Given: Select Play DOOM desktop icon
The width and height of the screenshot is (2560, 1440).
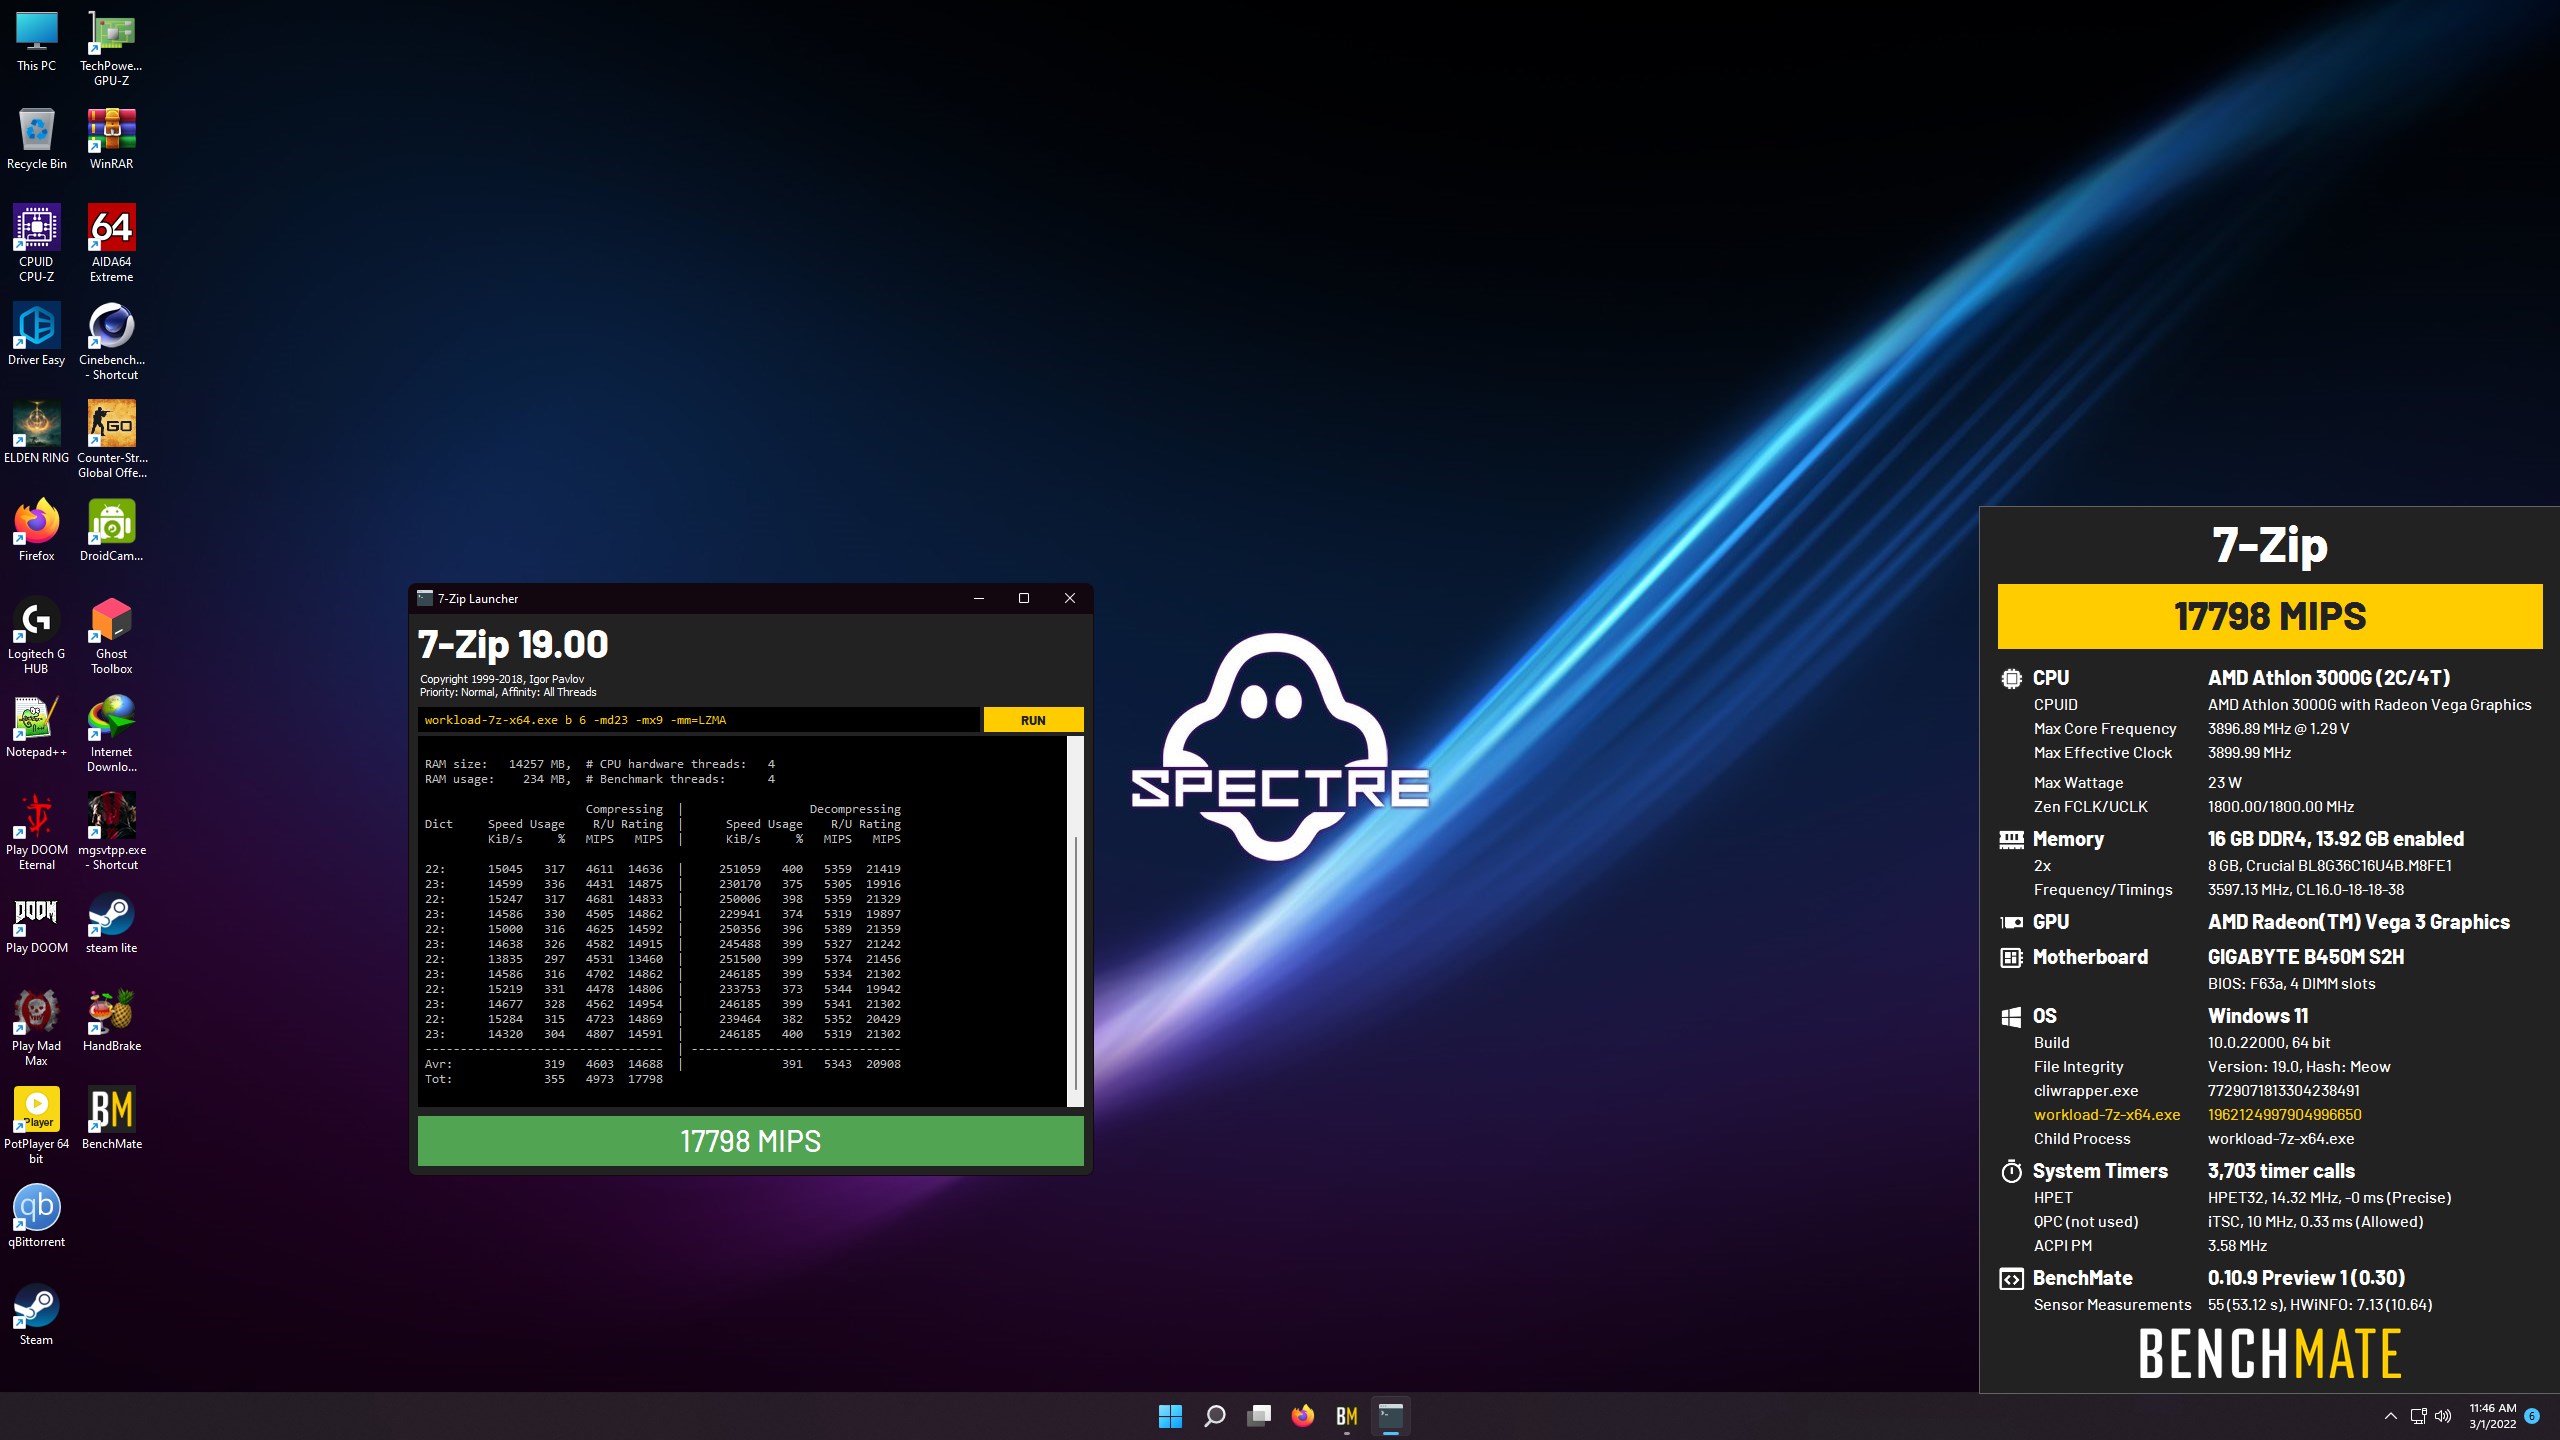Looking at the screenshot, I should click(36, 923).
